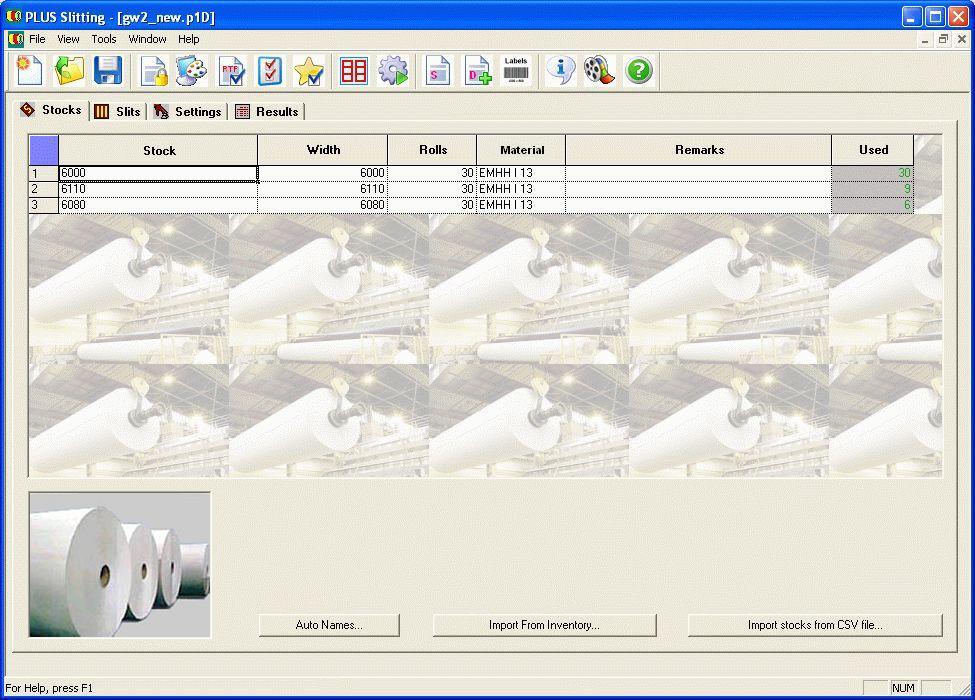Screen dimensions: 975x700
Task: Run the slitting optimization gear icon
Action: (x=393, y=70)
